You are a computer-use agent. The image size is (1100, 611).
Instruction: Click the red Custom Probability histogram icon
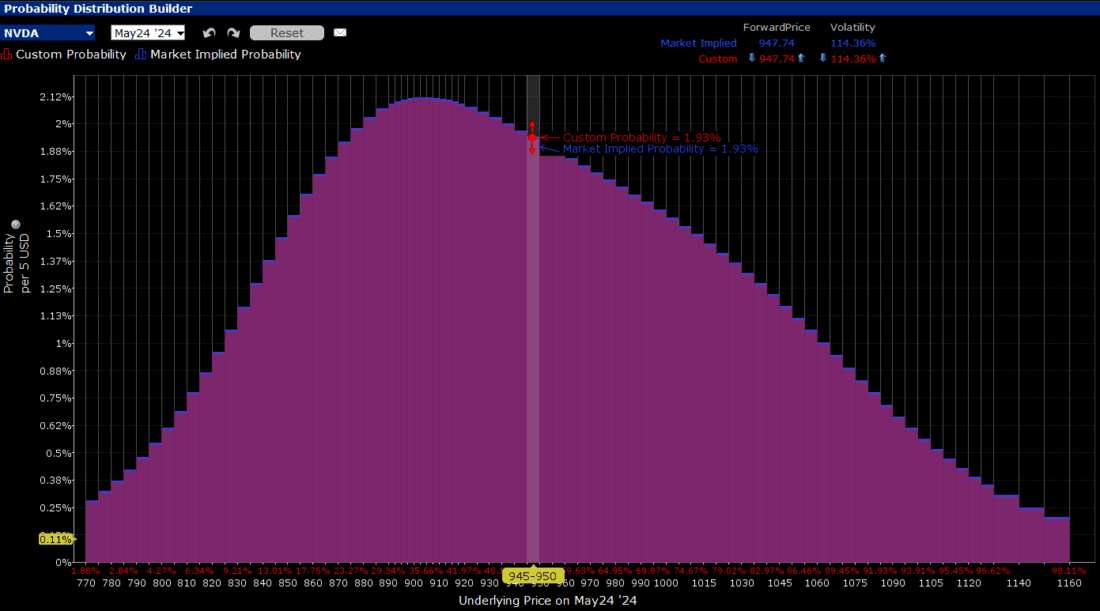click(x=7, y=54)
